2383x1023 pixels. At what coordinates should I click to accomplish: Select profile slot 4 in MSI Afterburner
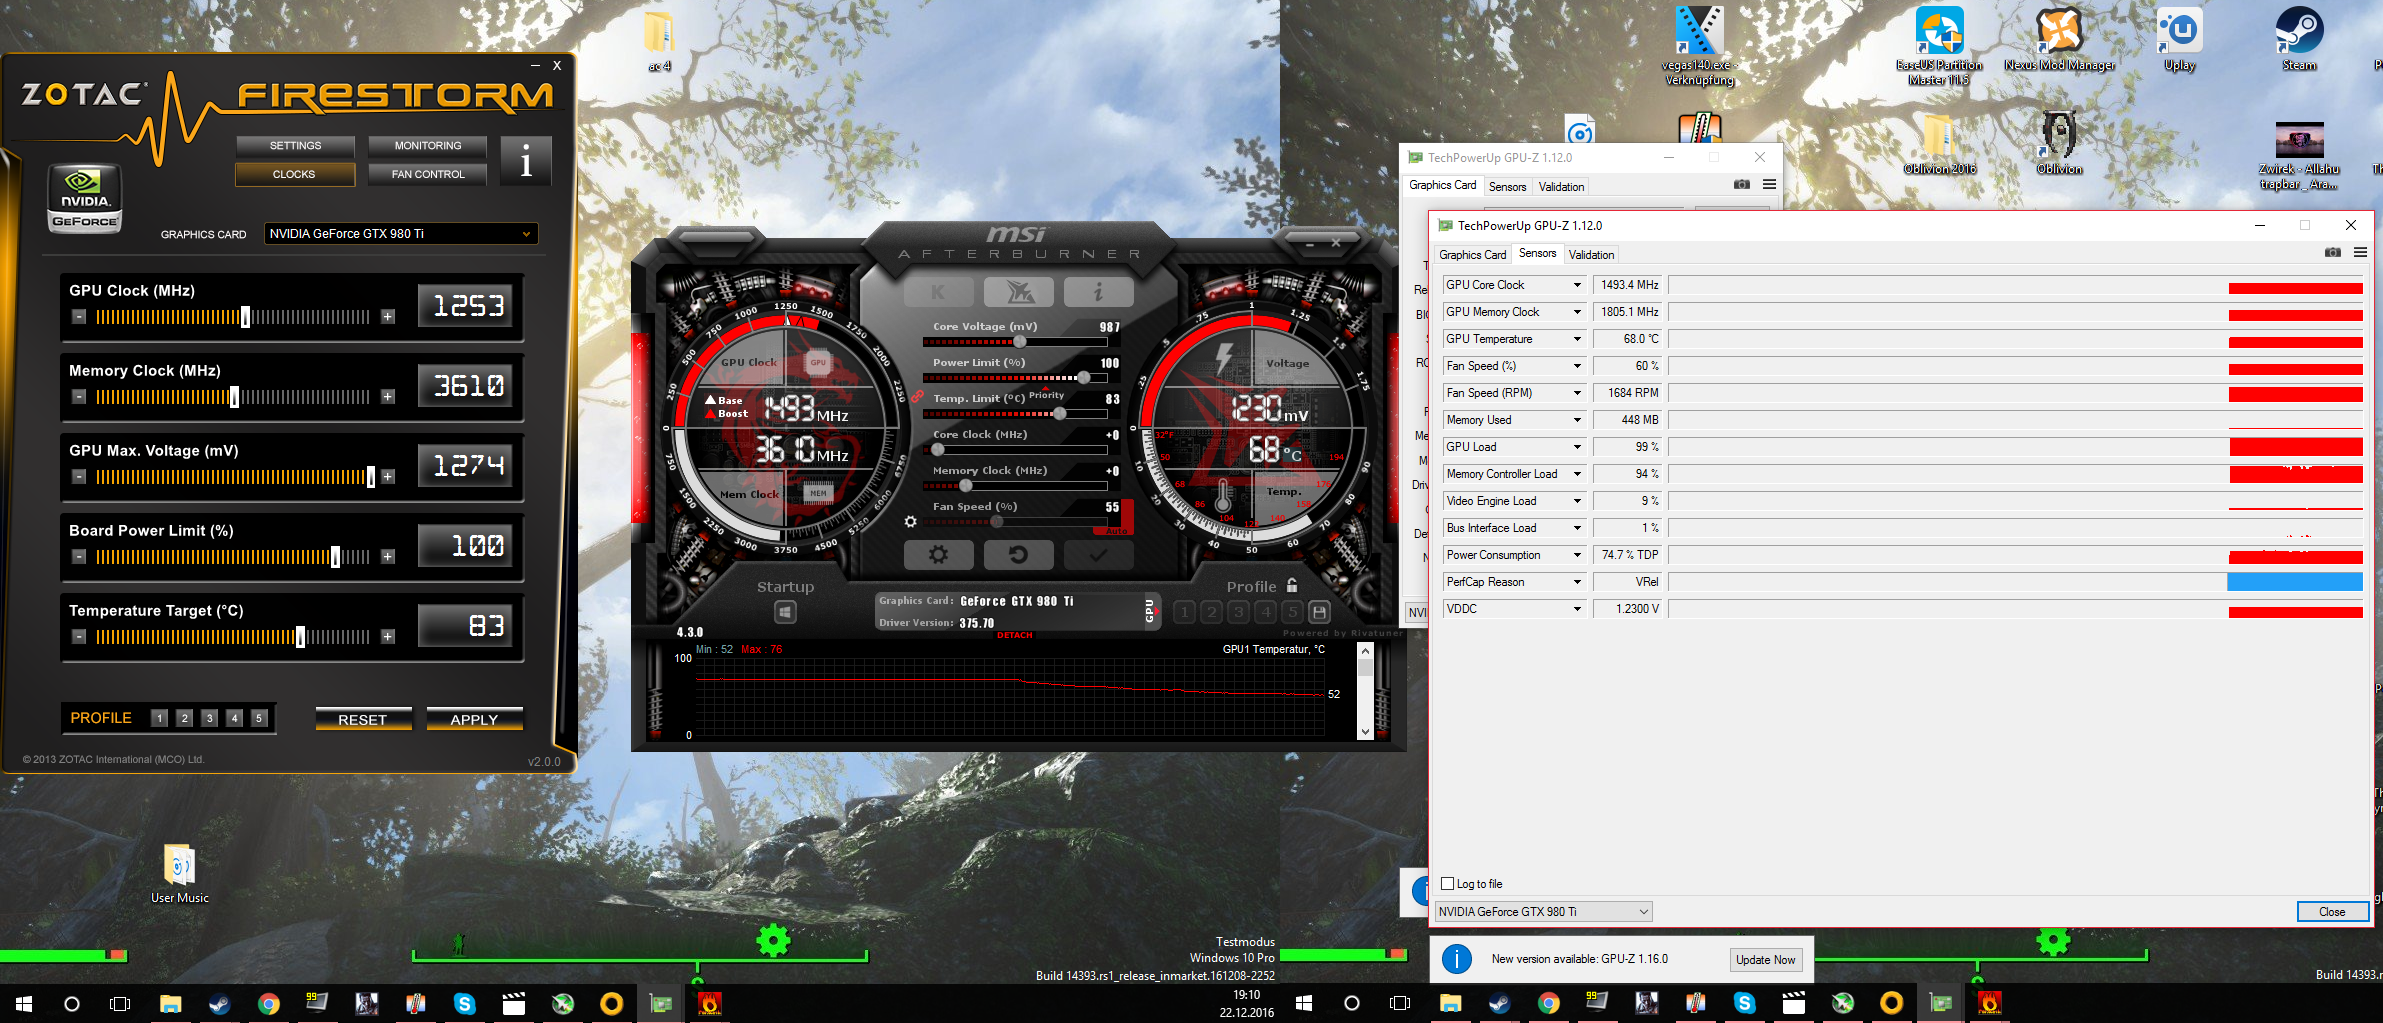(x=1266, y=612)
